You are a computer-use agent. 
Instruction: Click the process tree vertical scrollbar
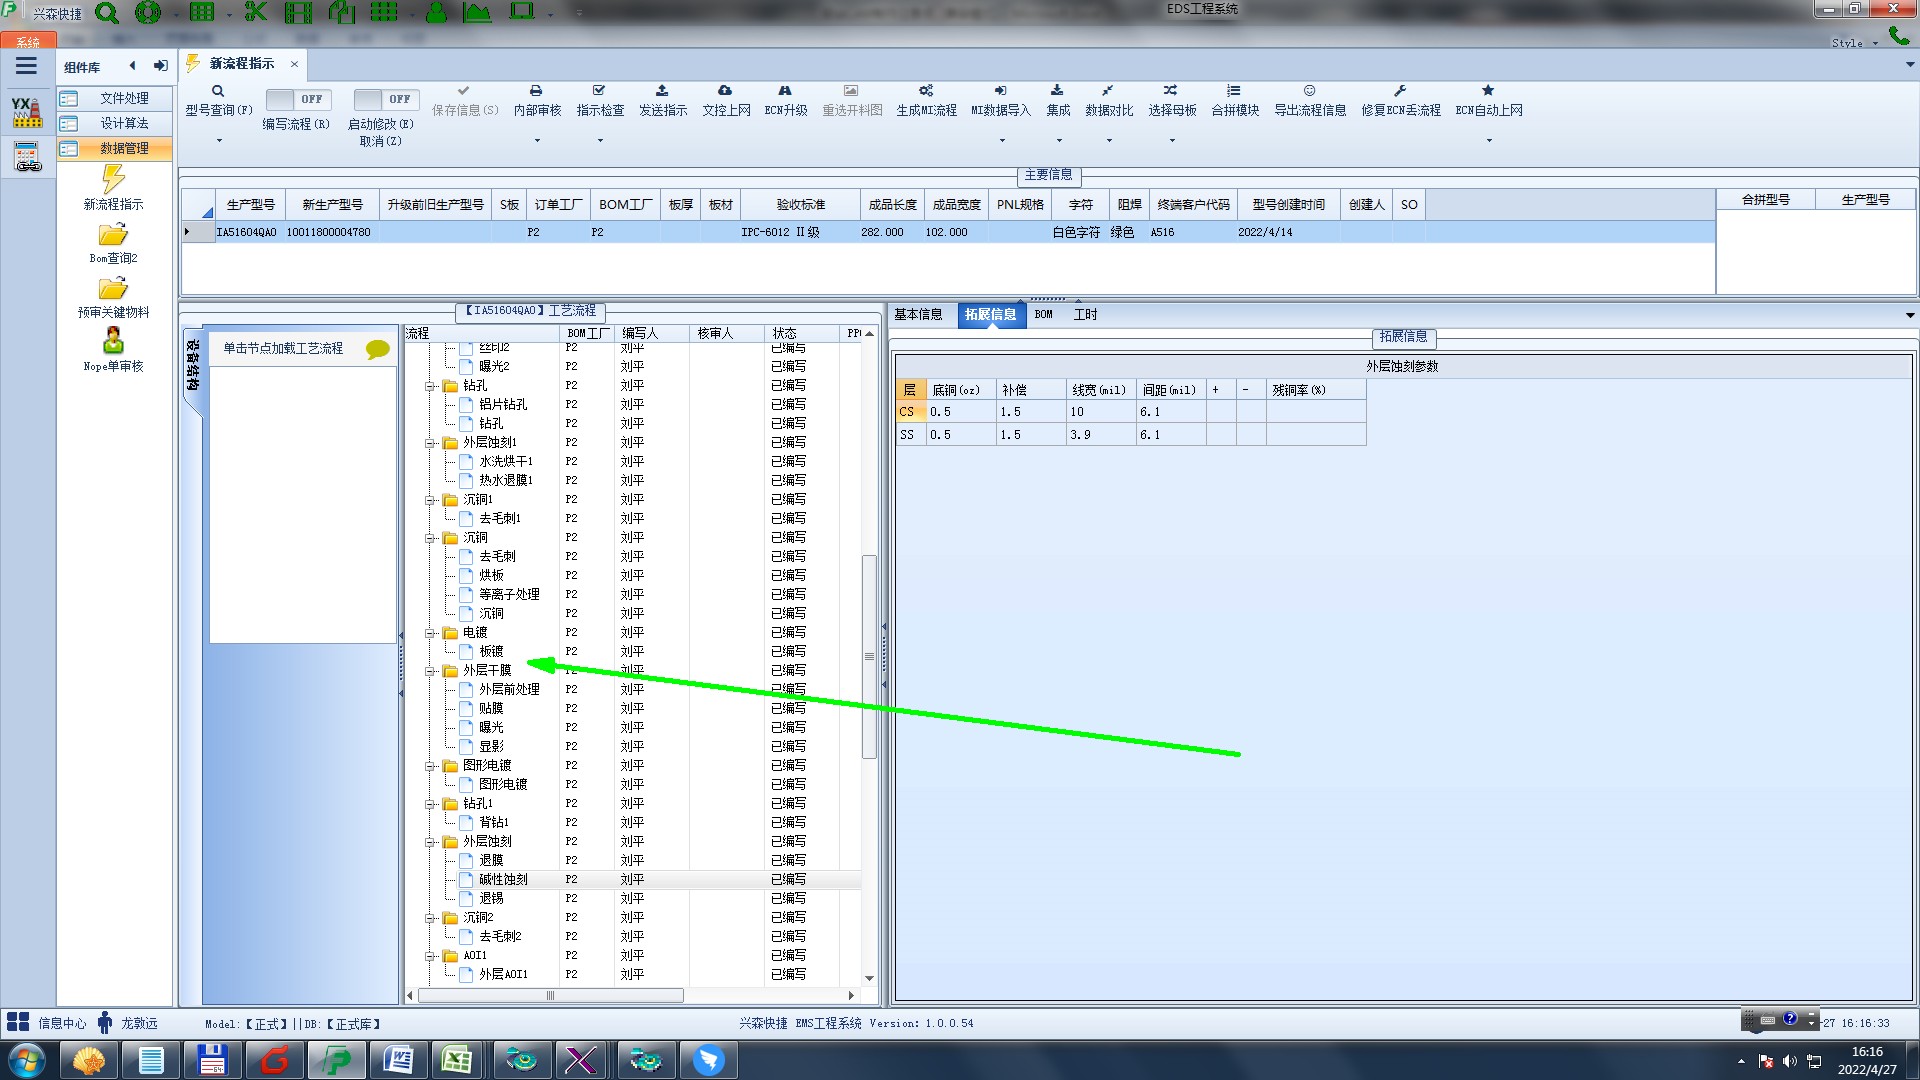point(869,656)
